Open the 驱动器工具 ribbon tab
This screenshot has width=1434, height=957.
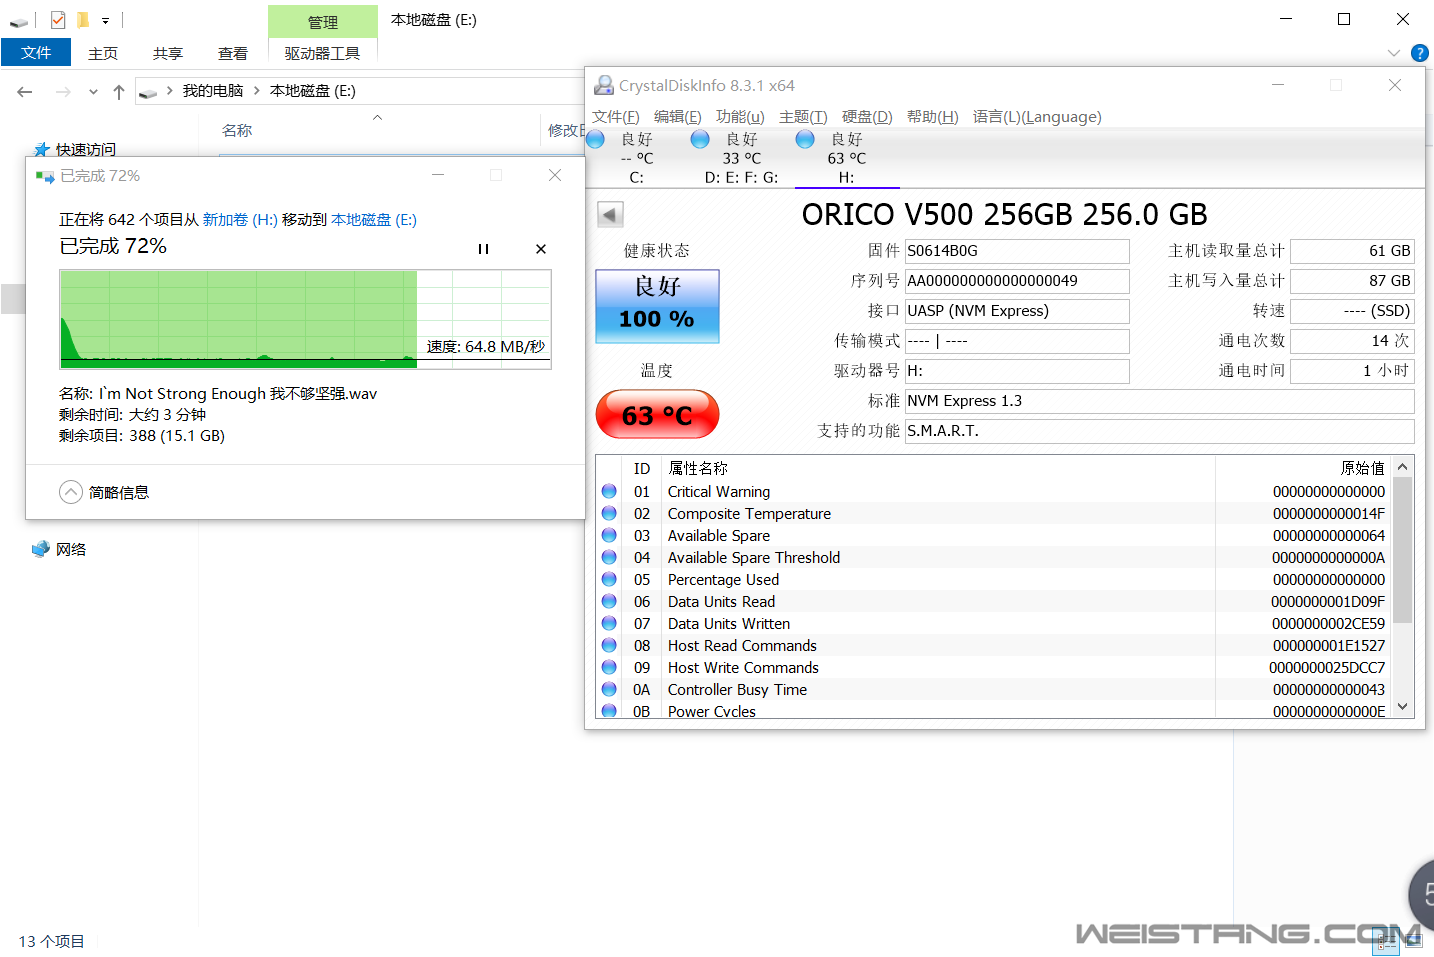click(322, 53)
